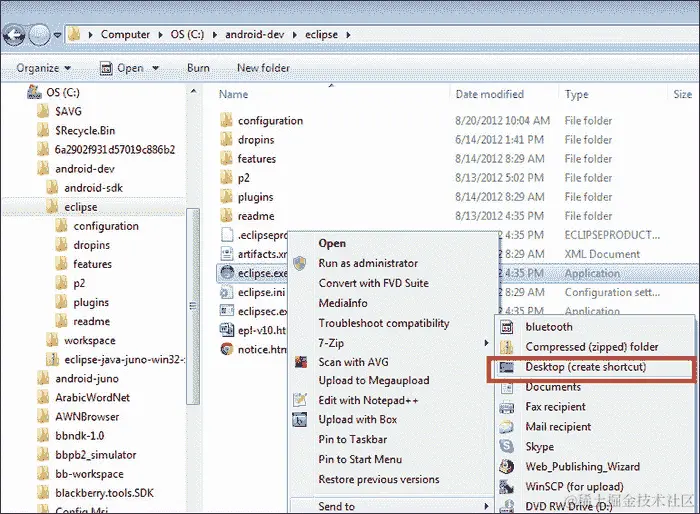Image resolution: width=700 pixels, height=514 pixels.
Task: Click the navigation pane scroll-up arrow
Action: pos(193,91)
